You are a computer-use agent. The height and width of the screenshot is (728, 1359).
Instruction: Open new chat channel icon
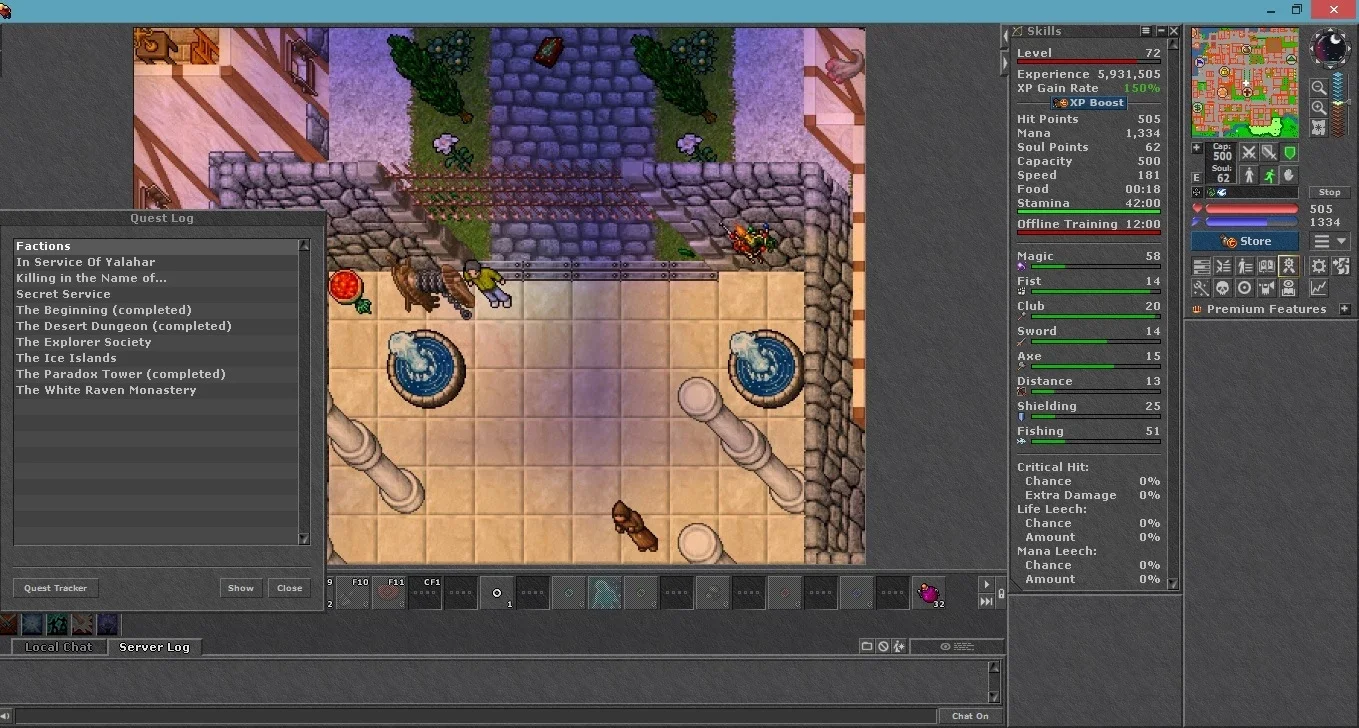(x=867, y=646)
